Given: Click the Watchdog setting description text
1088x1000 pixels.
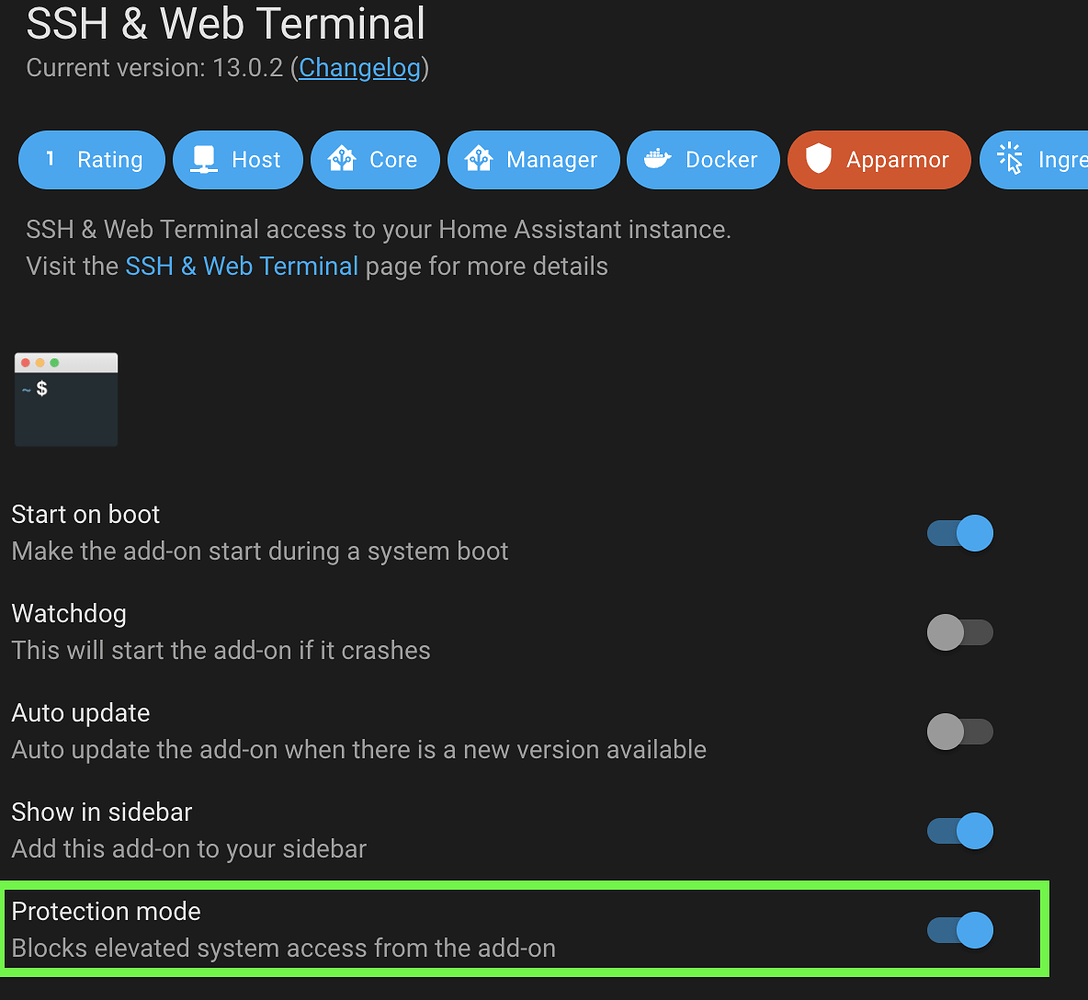Looking at the screenshot, I should 221,650.
